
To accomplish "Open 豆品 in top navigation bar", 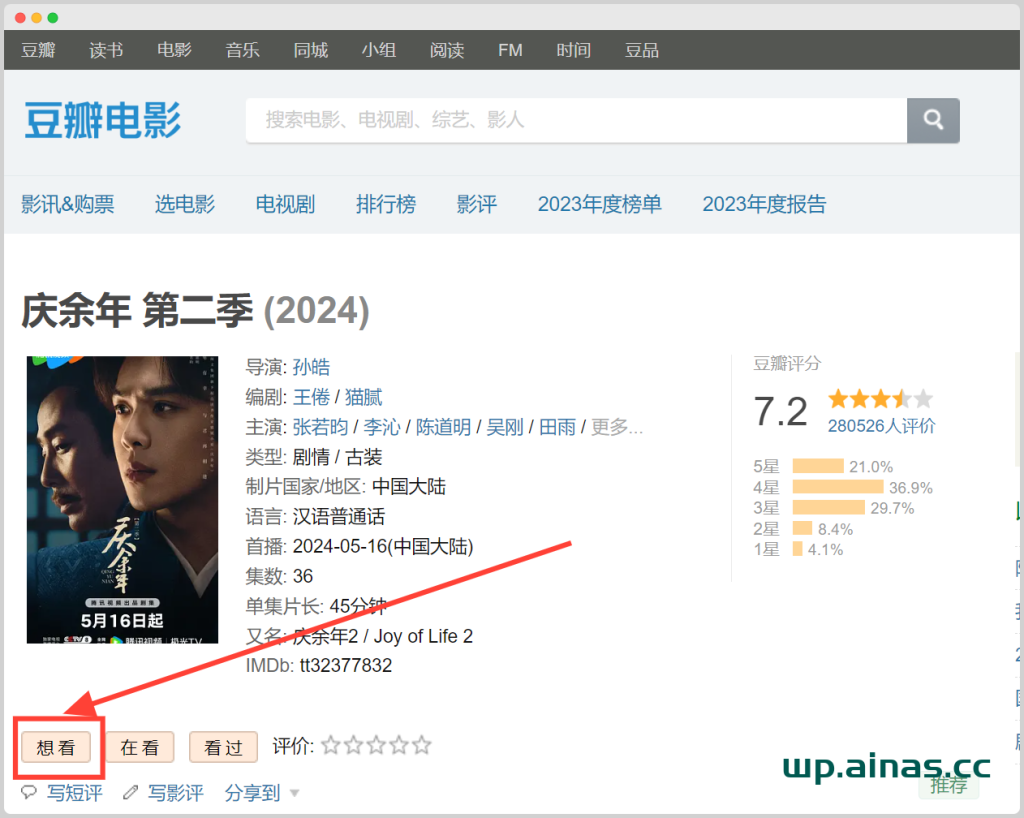I will (641, 50).
